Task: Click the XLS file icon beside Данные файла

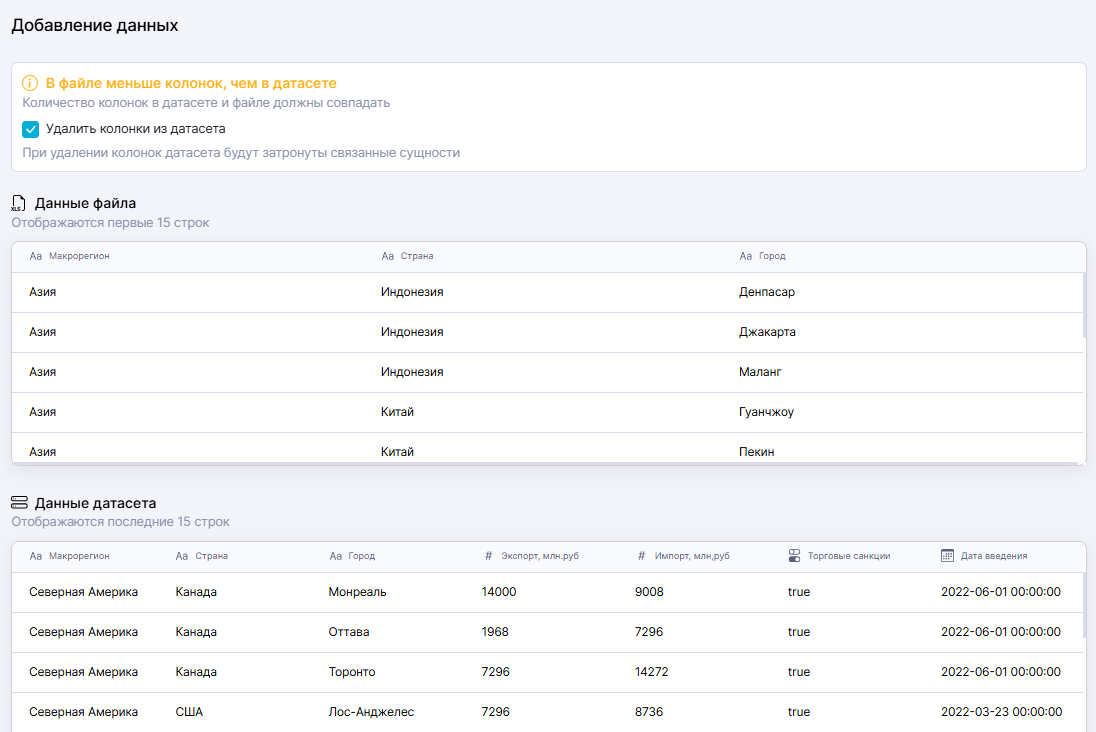Action: 18,203
